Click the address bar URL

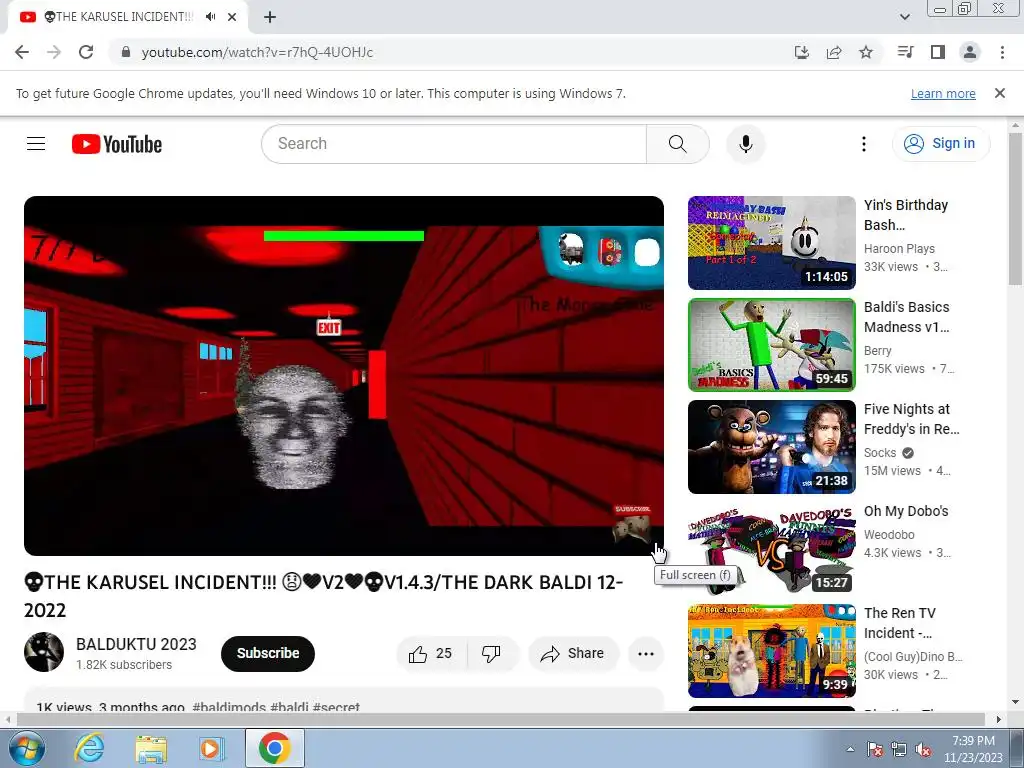257,52
